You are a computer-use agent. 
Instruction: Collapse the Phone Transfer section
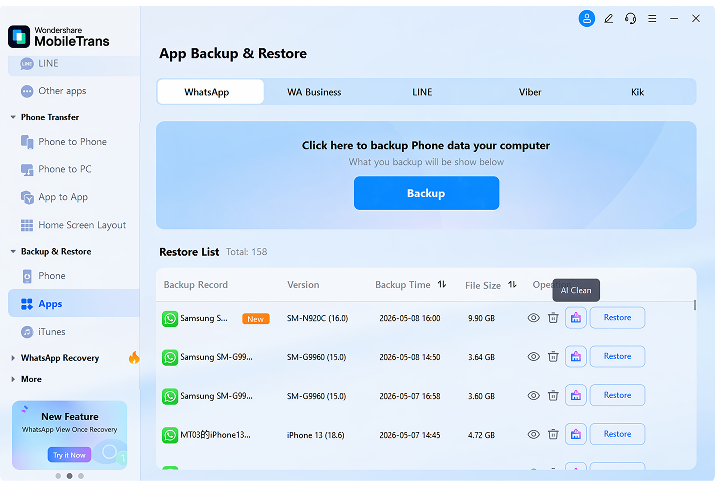tap(13, 117)
